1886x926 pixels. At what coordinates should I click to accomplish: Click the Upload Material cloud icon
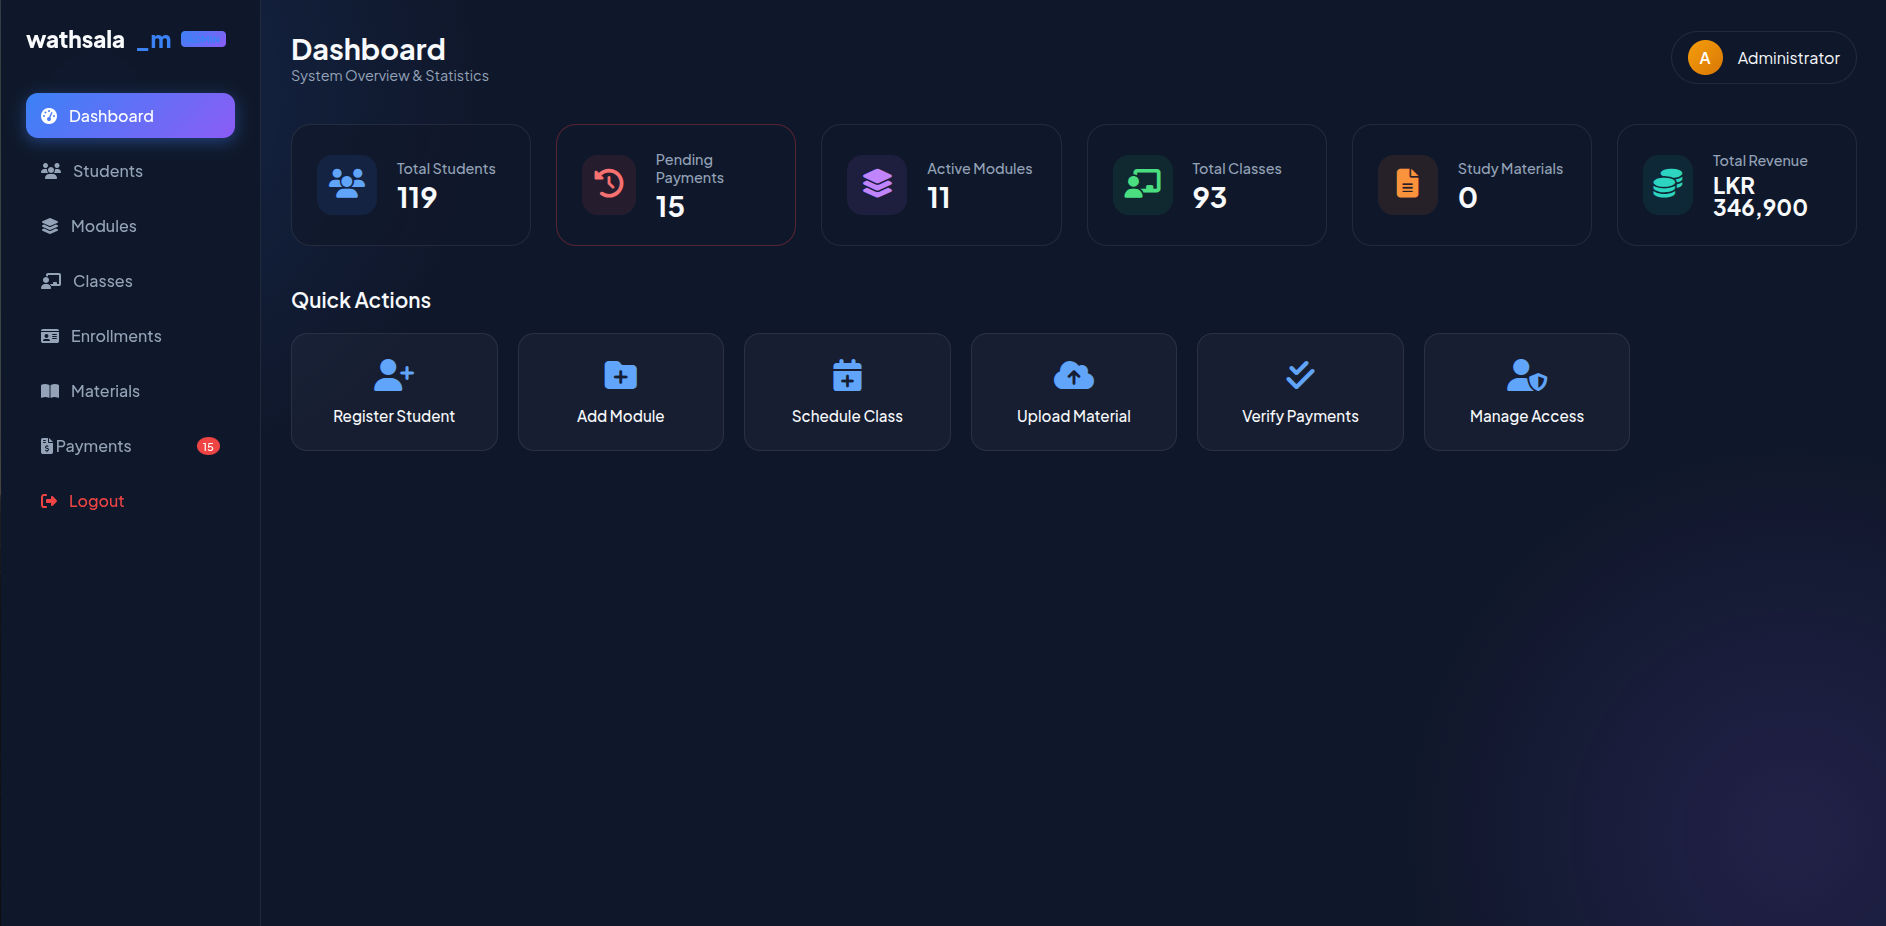[x=1074, y=375]
